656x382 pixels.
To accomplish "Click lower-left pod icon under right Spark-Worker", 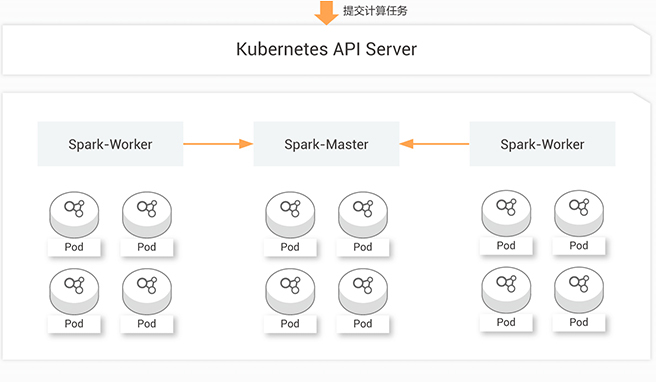I will [506, 290].
